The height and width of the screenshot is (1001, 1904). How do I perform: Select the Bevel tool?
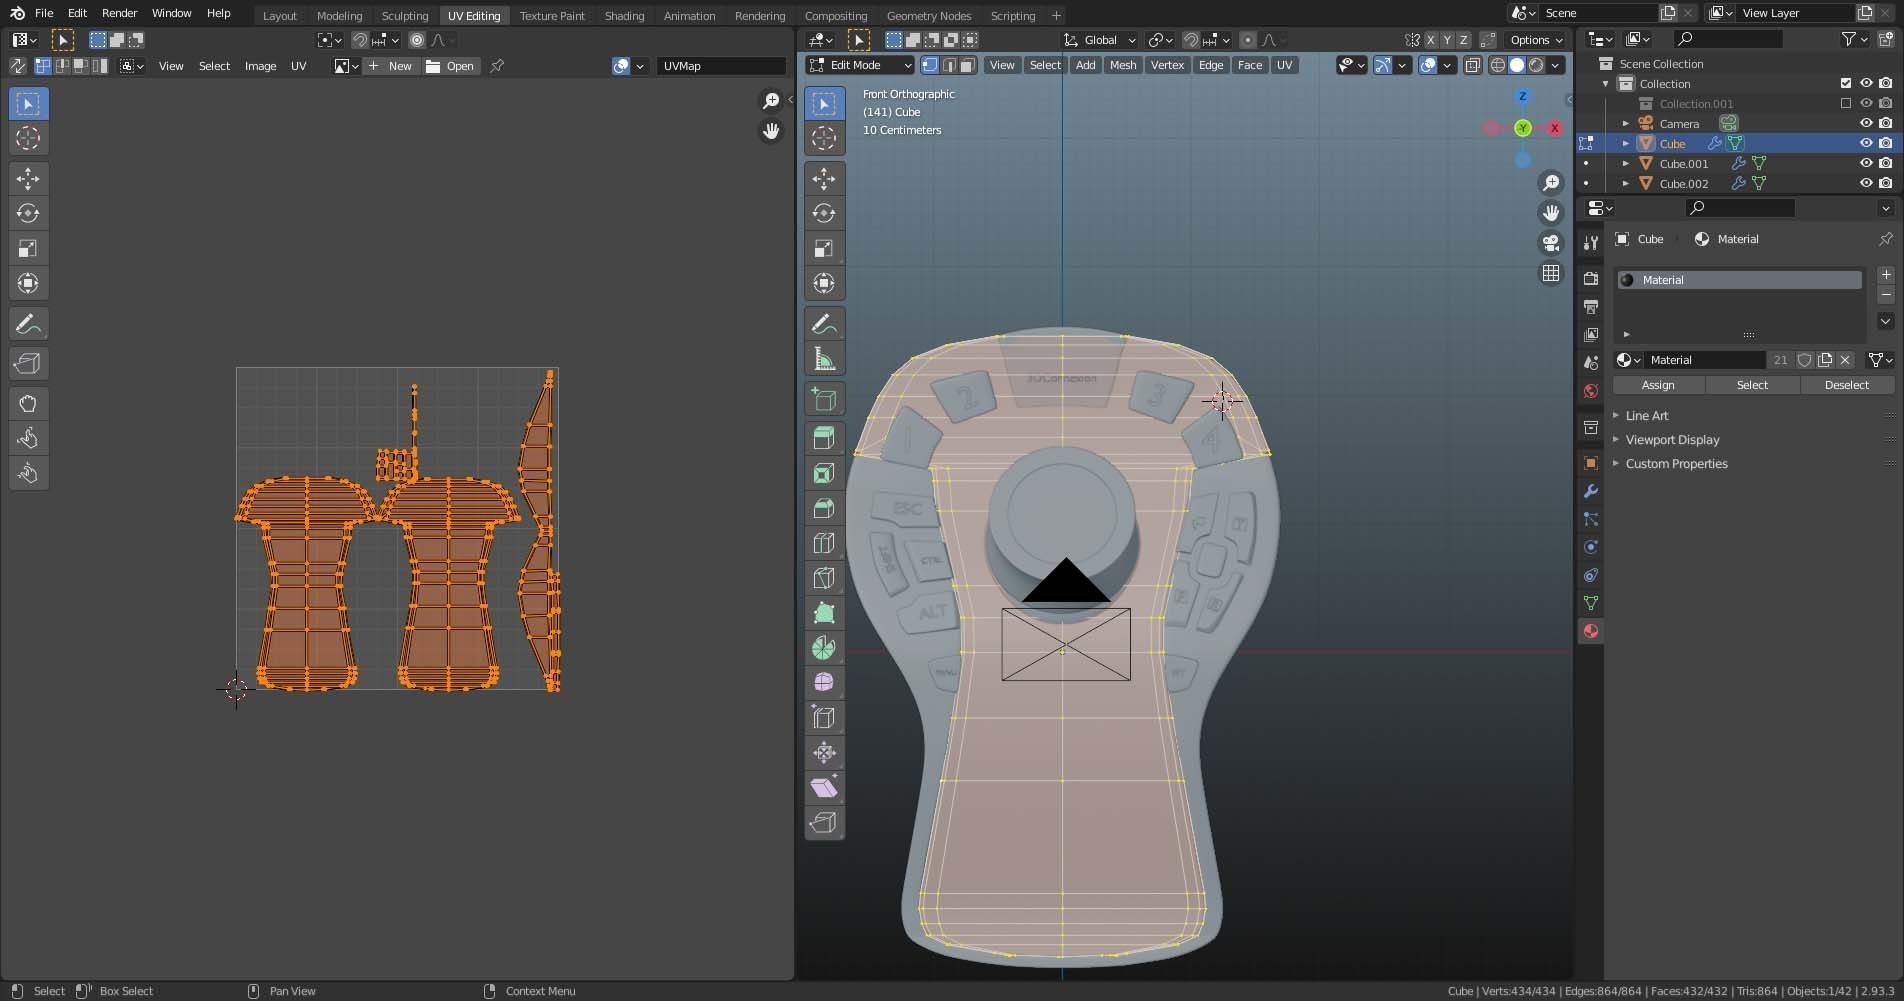click(x=824, y=508)
